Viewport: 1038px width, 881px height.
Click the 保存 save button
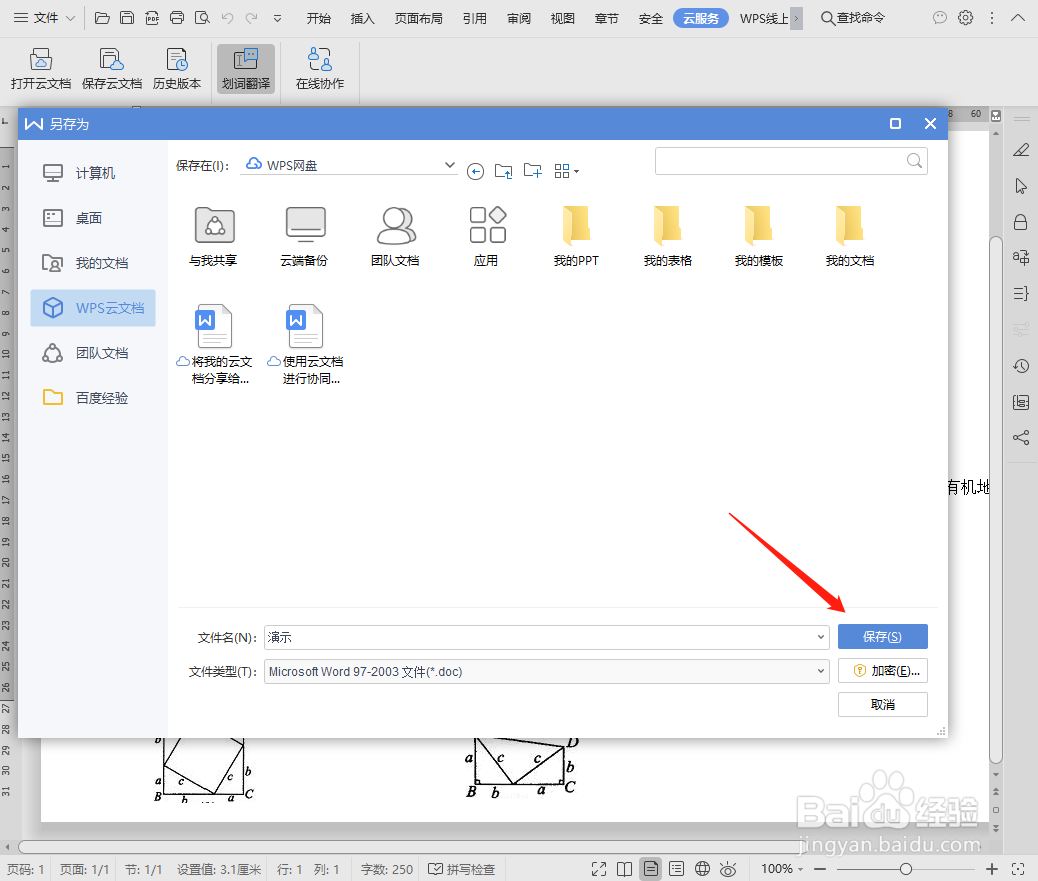(x=882, y=636)
